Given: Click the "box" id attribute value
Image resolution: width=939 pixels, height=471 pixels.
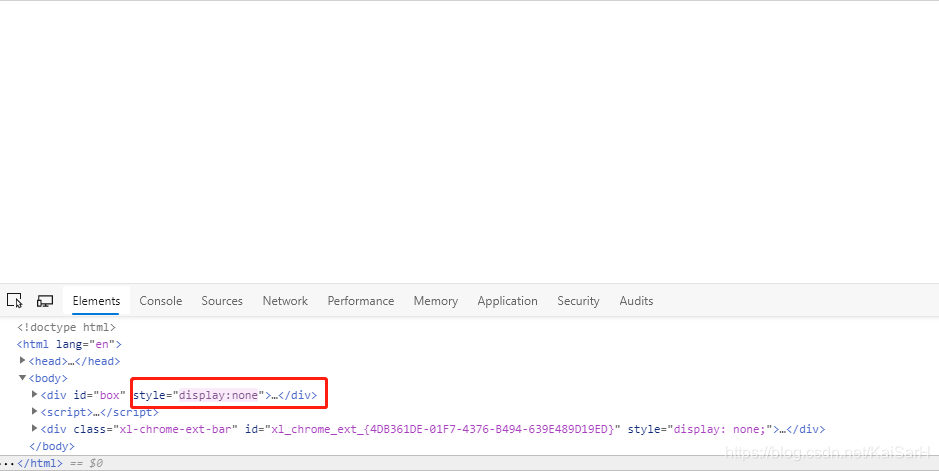Looking at the screenshot, I should [x=110, y=395].
